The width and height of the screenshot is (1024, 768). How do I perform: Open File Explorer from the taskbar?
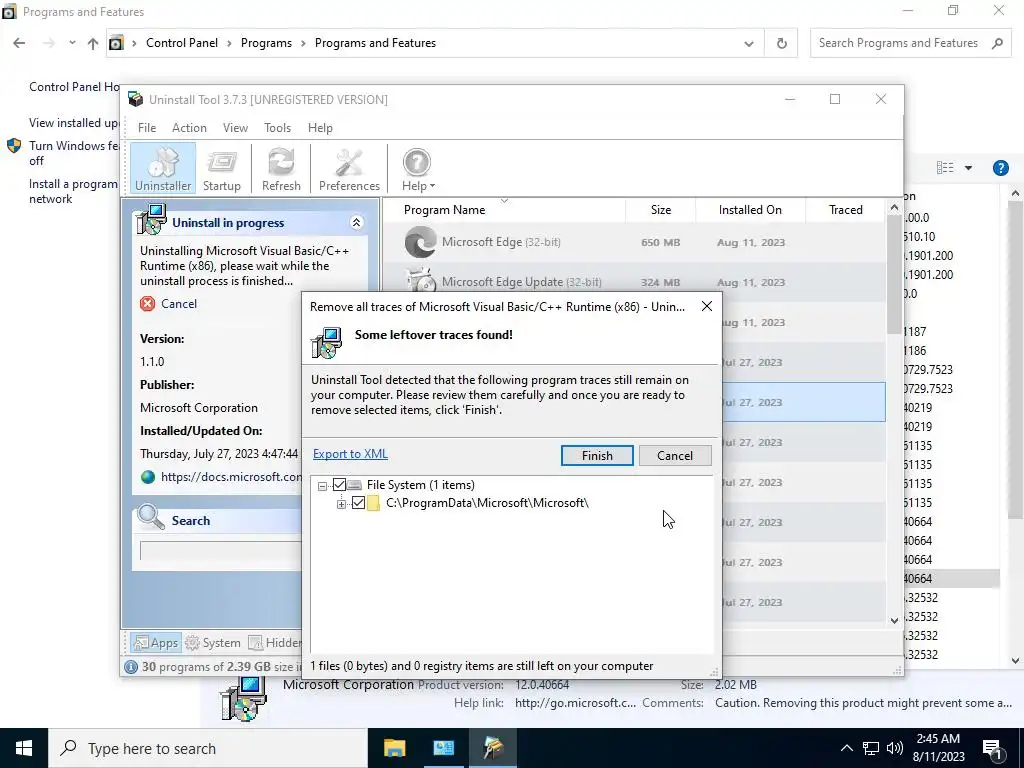[394, 748]
